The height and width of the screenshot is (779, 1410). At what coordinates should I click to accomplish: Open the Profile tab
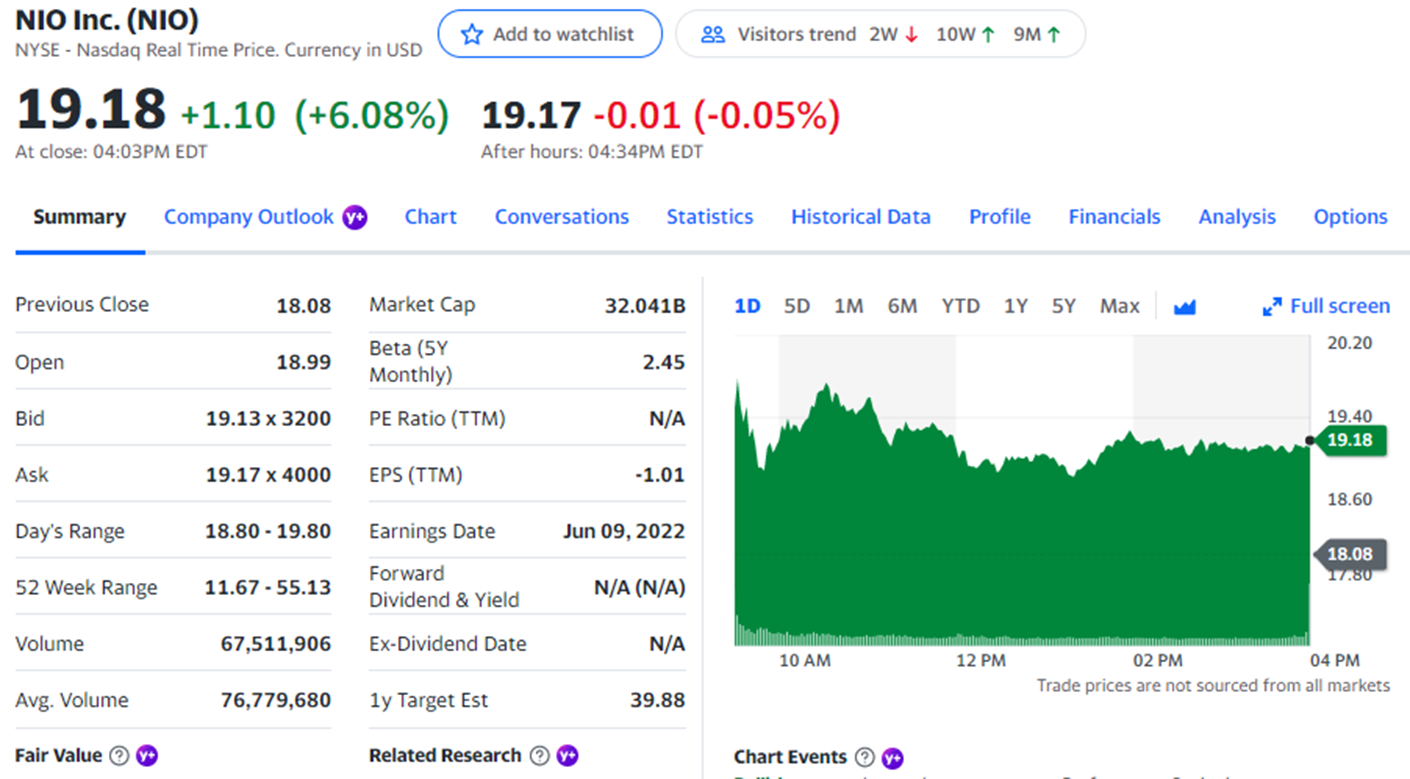pyautogui.click(x=1000, y=217)
